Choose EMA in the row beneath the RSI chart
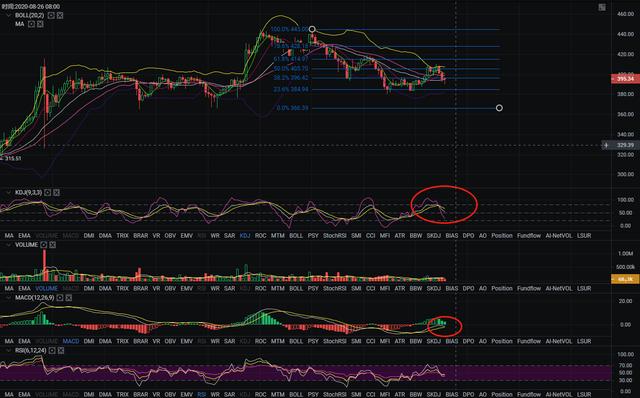The width and height of the screenshot is (640, 398). (x=24, y=394)
